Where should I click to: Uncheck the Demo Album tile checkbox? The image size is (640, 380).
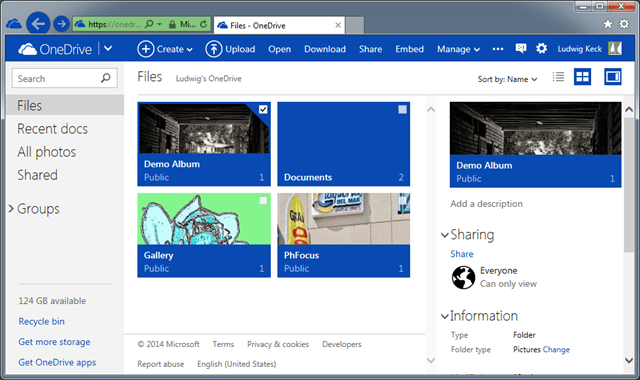(263, 109)
